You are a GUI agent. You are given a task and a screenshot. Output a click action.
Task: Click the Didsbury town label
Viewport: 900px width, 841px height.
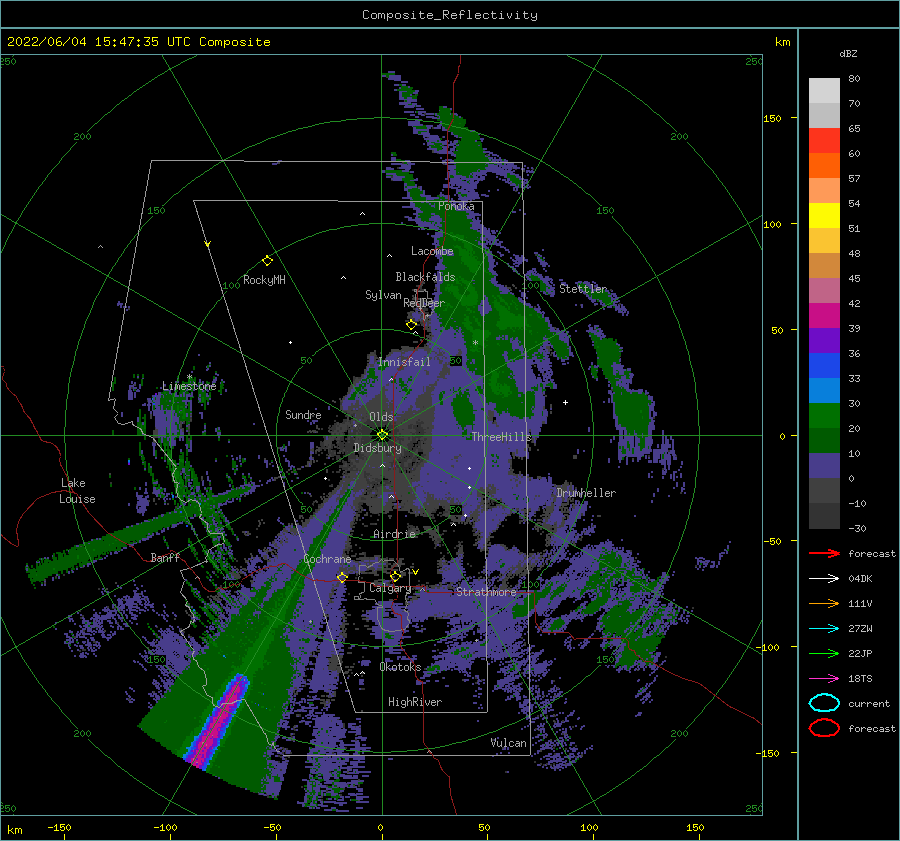tap(377, 448)
